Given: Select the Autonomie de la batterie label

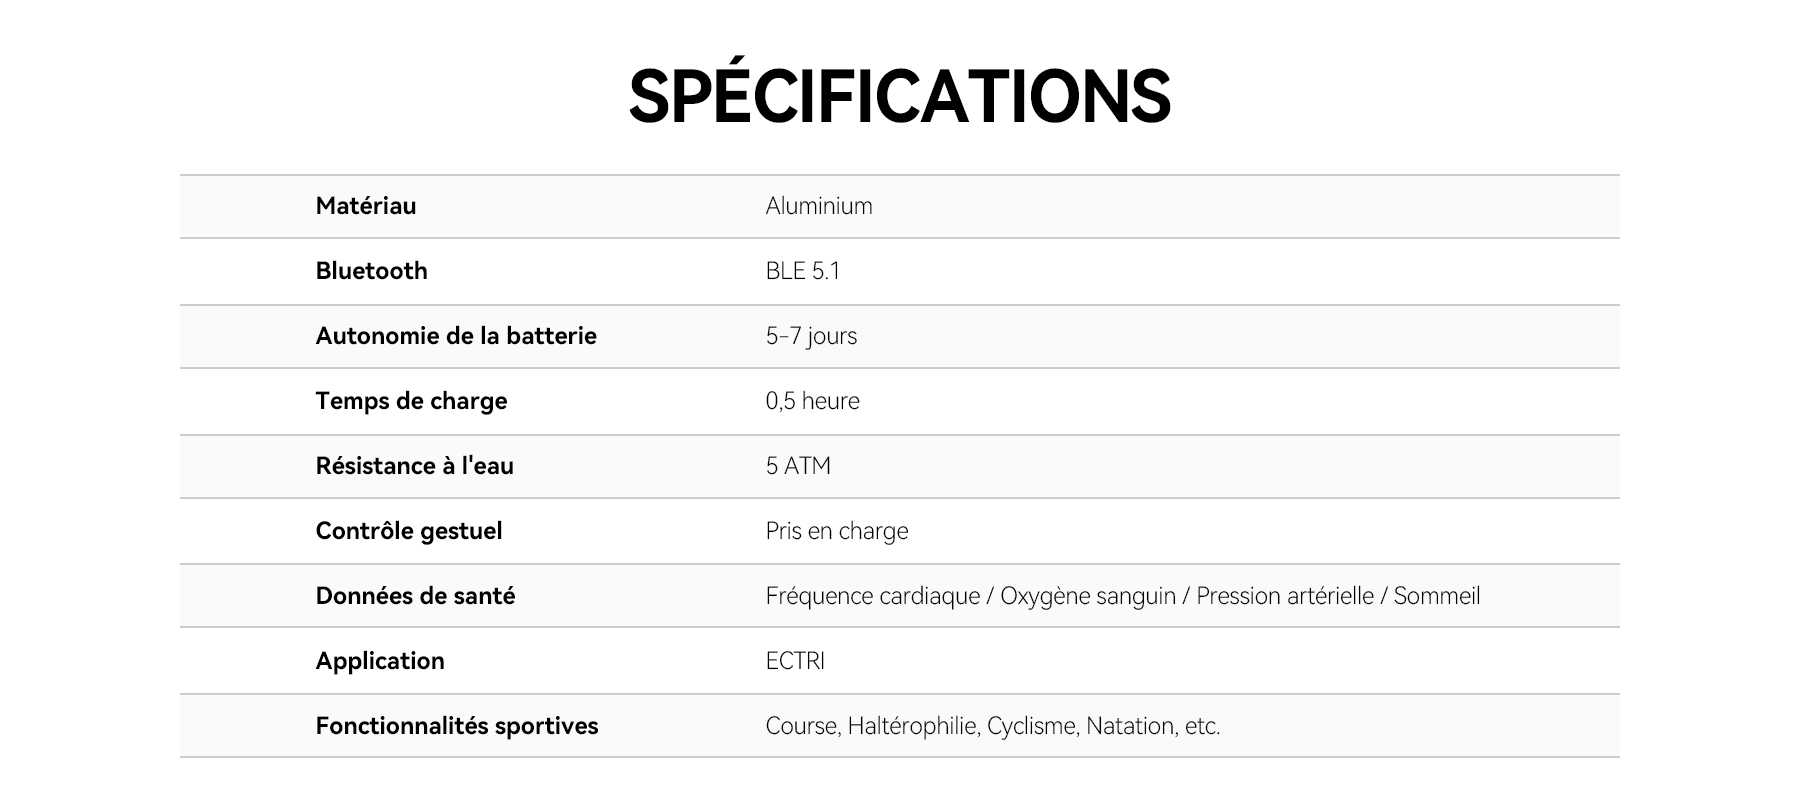Looking at the screenshot, I should click(x=456, y=336).
